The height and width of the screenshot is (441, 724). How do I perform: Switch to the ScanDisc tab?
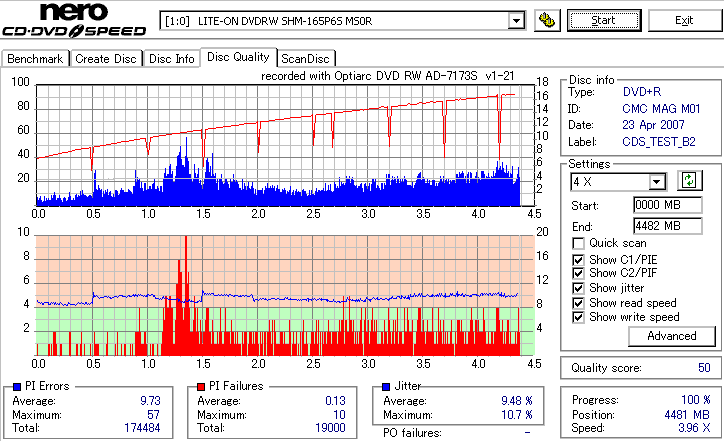pyautogui.click(x=305, y=59)
